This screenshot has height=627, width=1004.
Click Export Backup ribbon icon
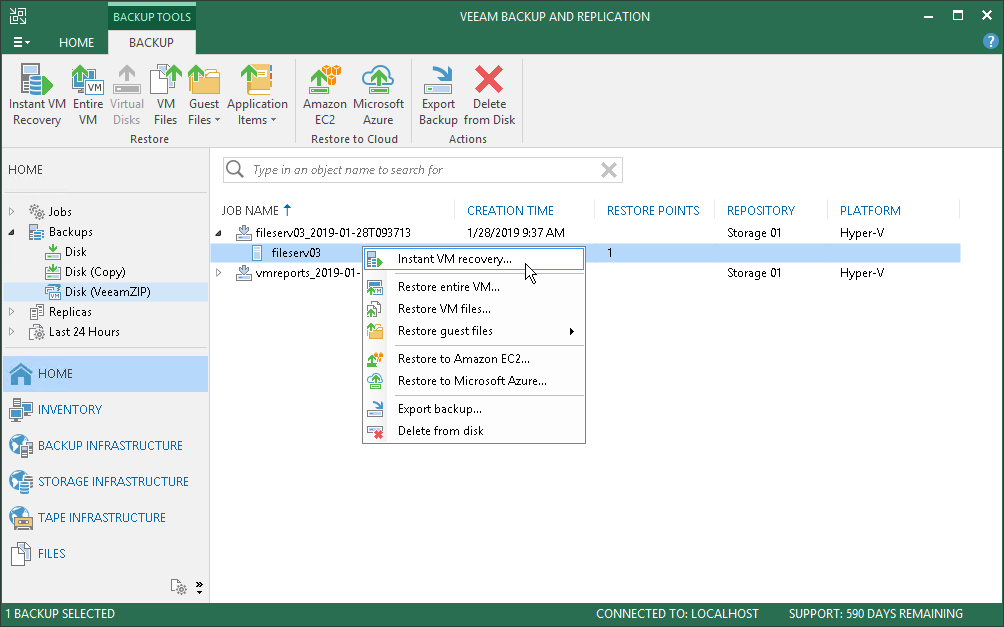click(x=438, y=95)
